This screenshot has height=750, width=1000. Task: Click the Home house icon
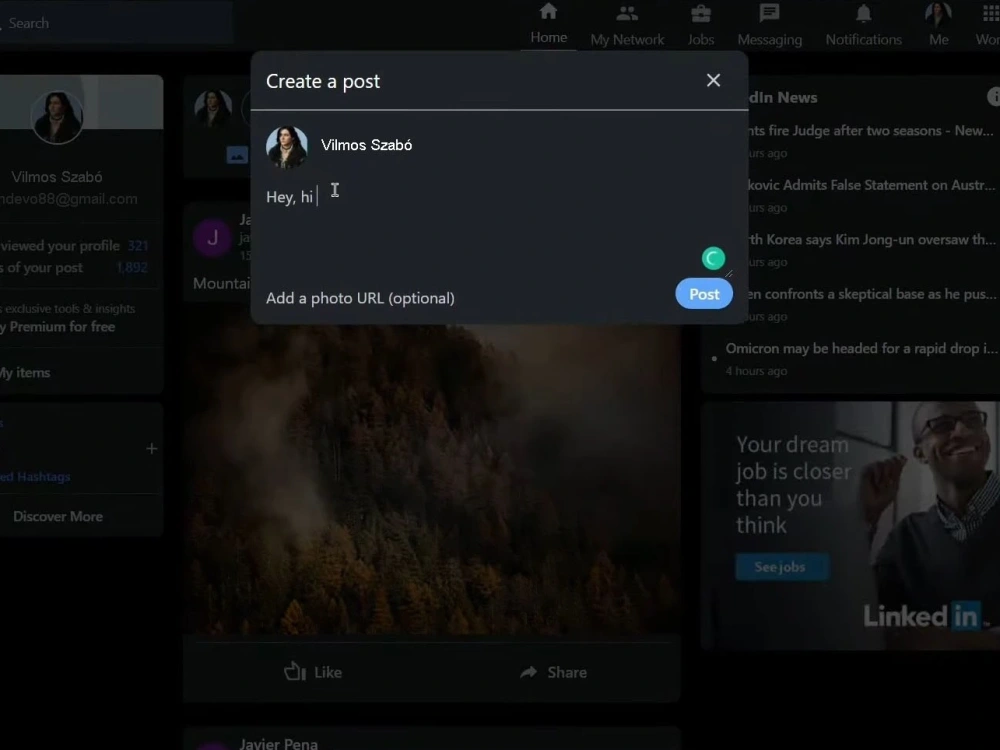pos(548,11)
